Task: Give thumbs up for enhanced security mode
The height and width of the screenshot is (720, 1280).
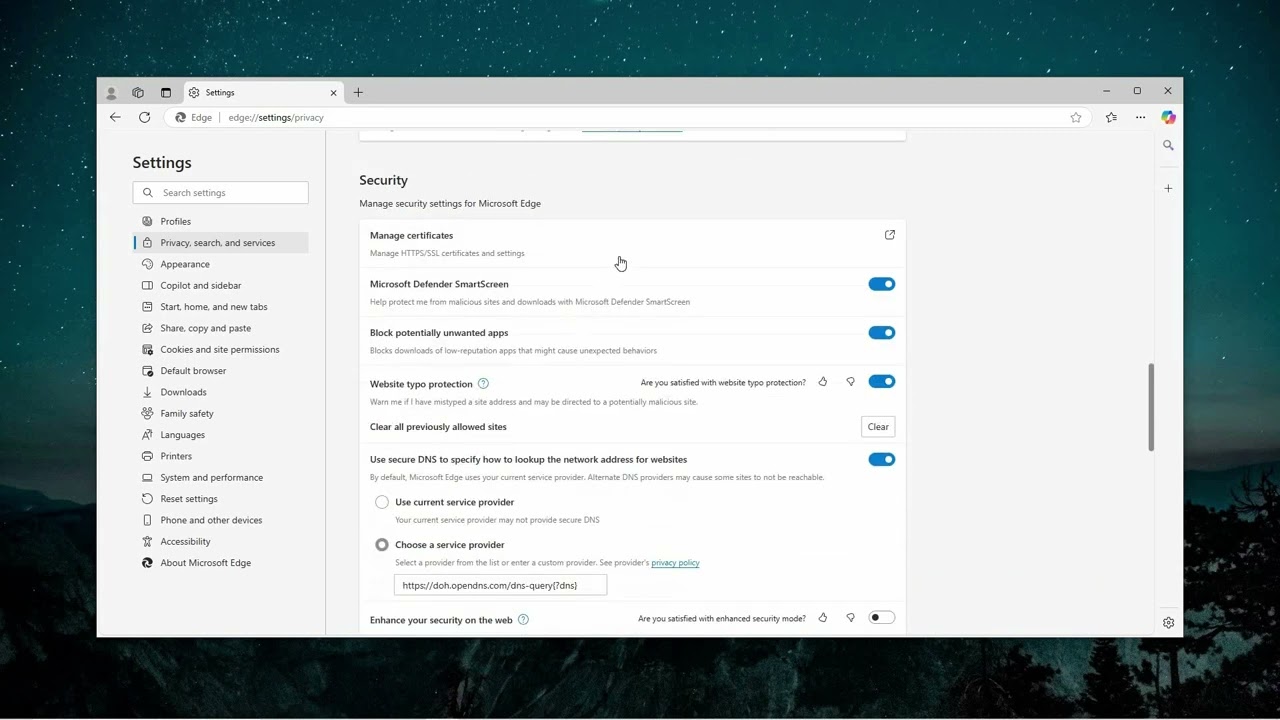Action: point(823,618)
